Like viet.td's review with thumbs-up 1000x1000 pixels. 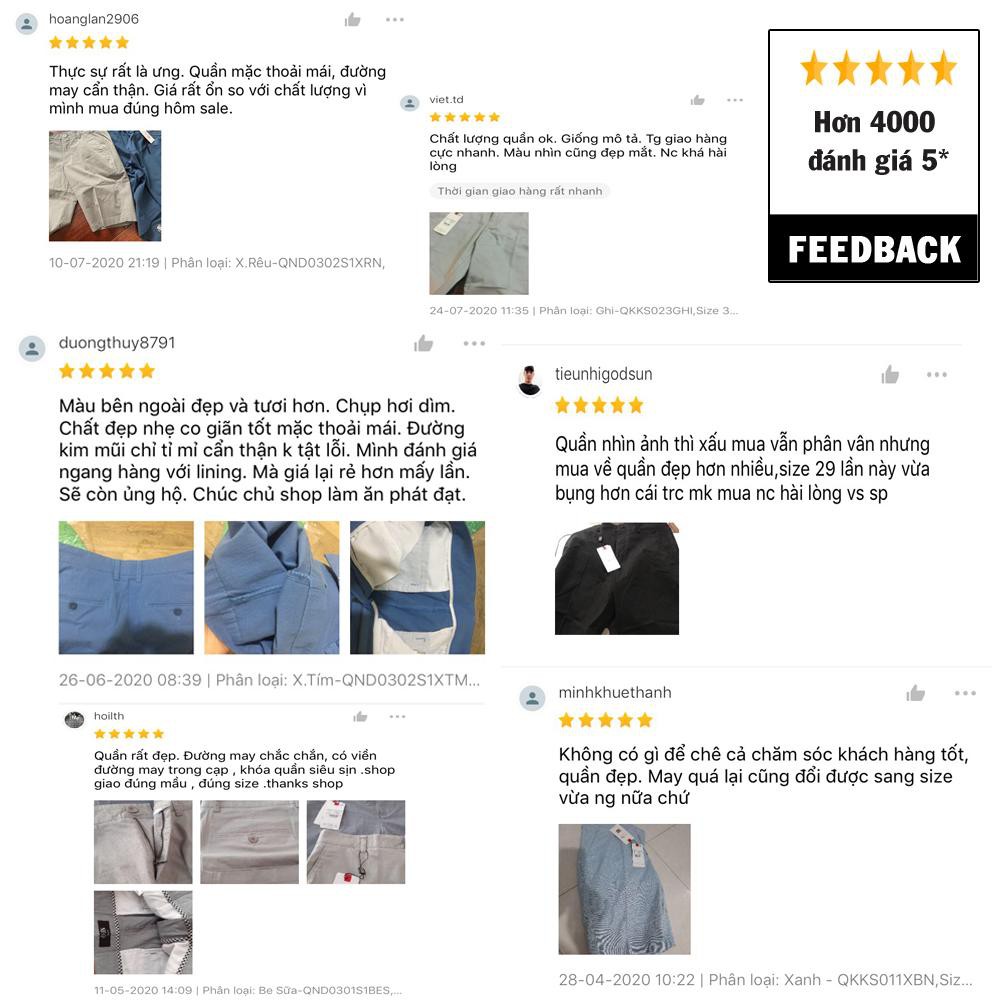(x=698, y=100)
